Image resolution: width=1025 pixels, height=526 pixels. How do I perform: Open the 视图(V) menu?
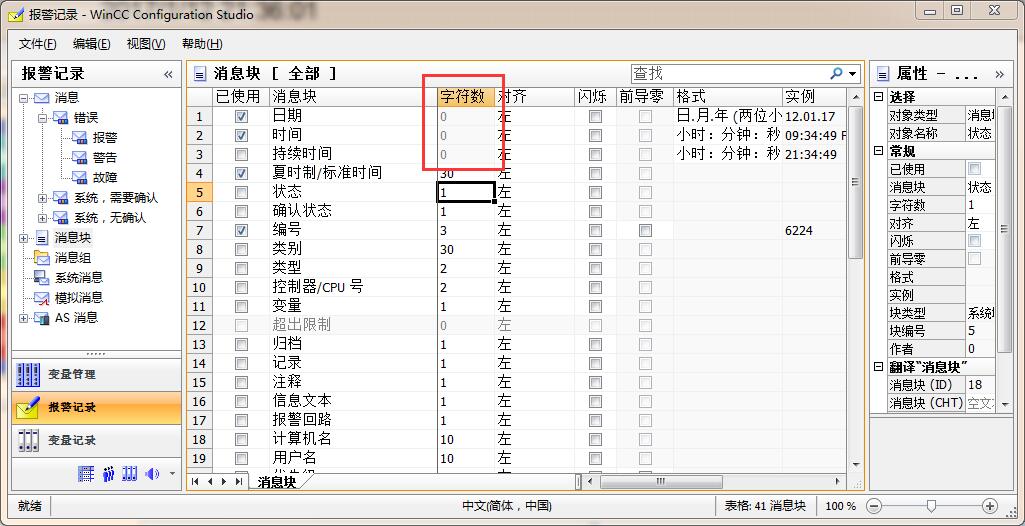click(146, 44)
